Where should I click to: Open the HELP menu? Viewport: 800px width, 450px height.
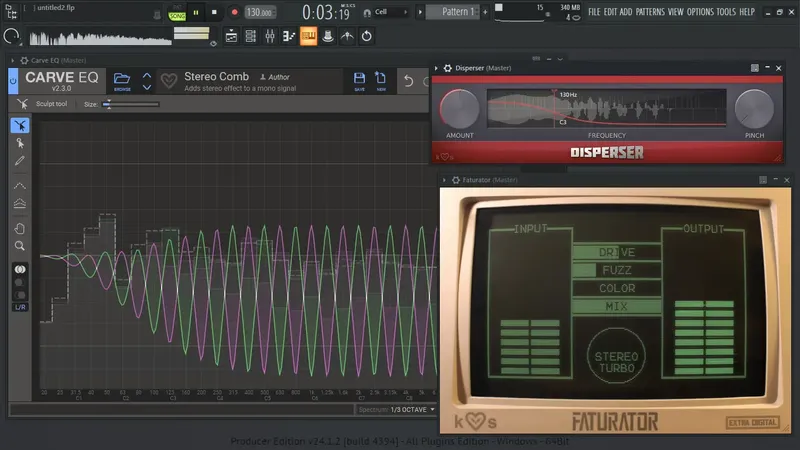coord(747,12)
